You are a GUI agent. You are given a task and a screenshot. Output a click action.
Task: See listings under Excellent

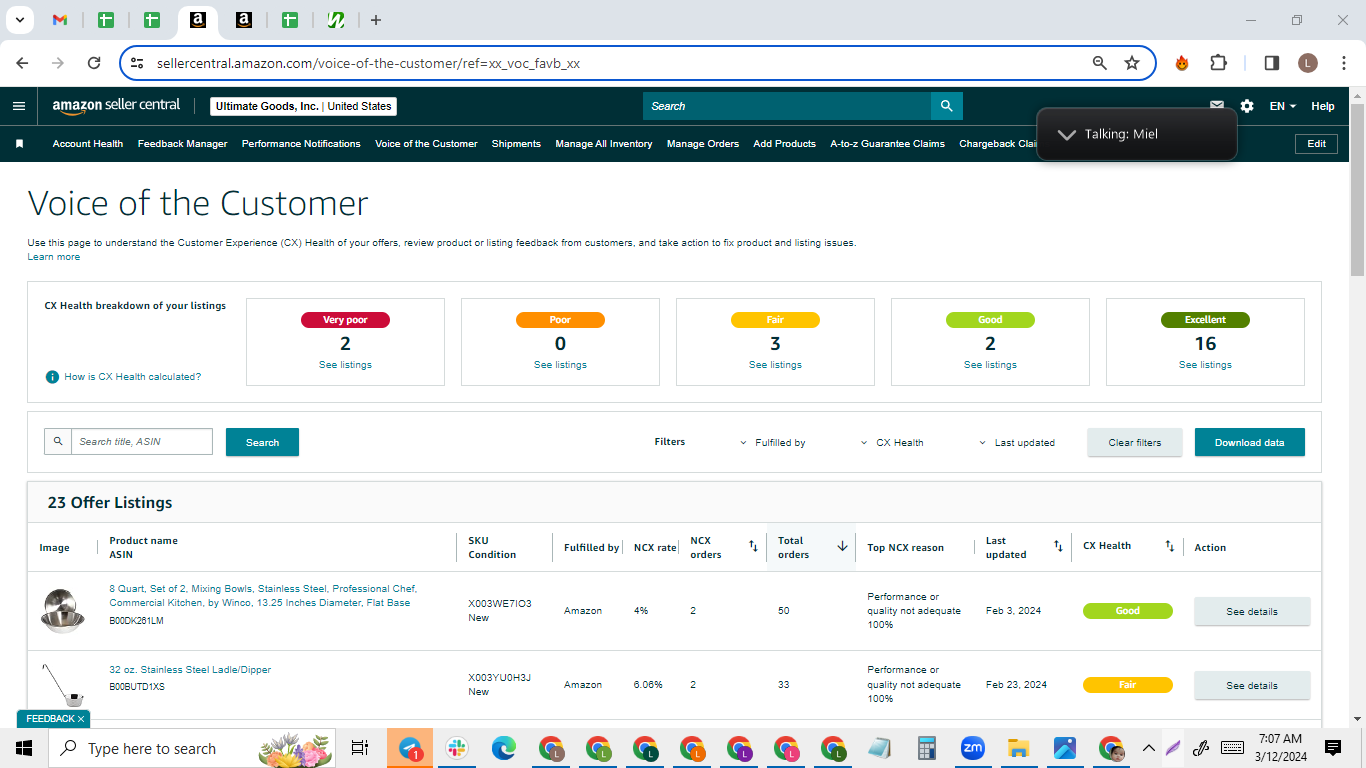click(x=1205, y=365)
